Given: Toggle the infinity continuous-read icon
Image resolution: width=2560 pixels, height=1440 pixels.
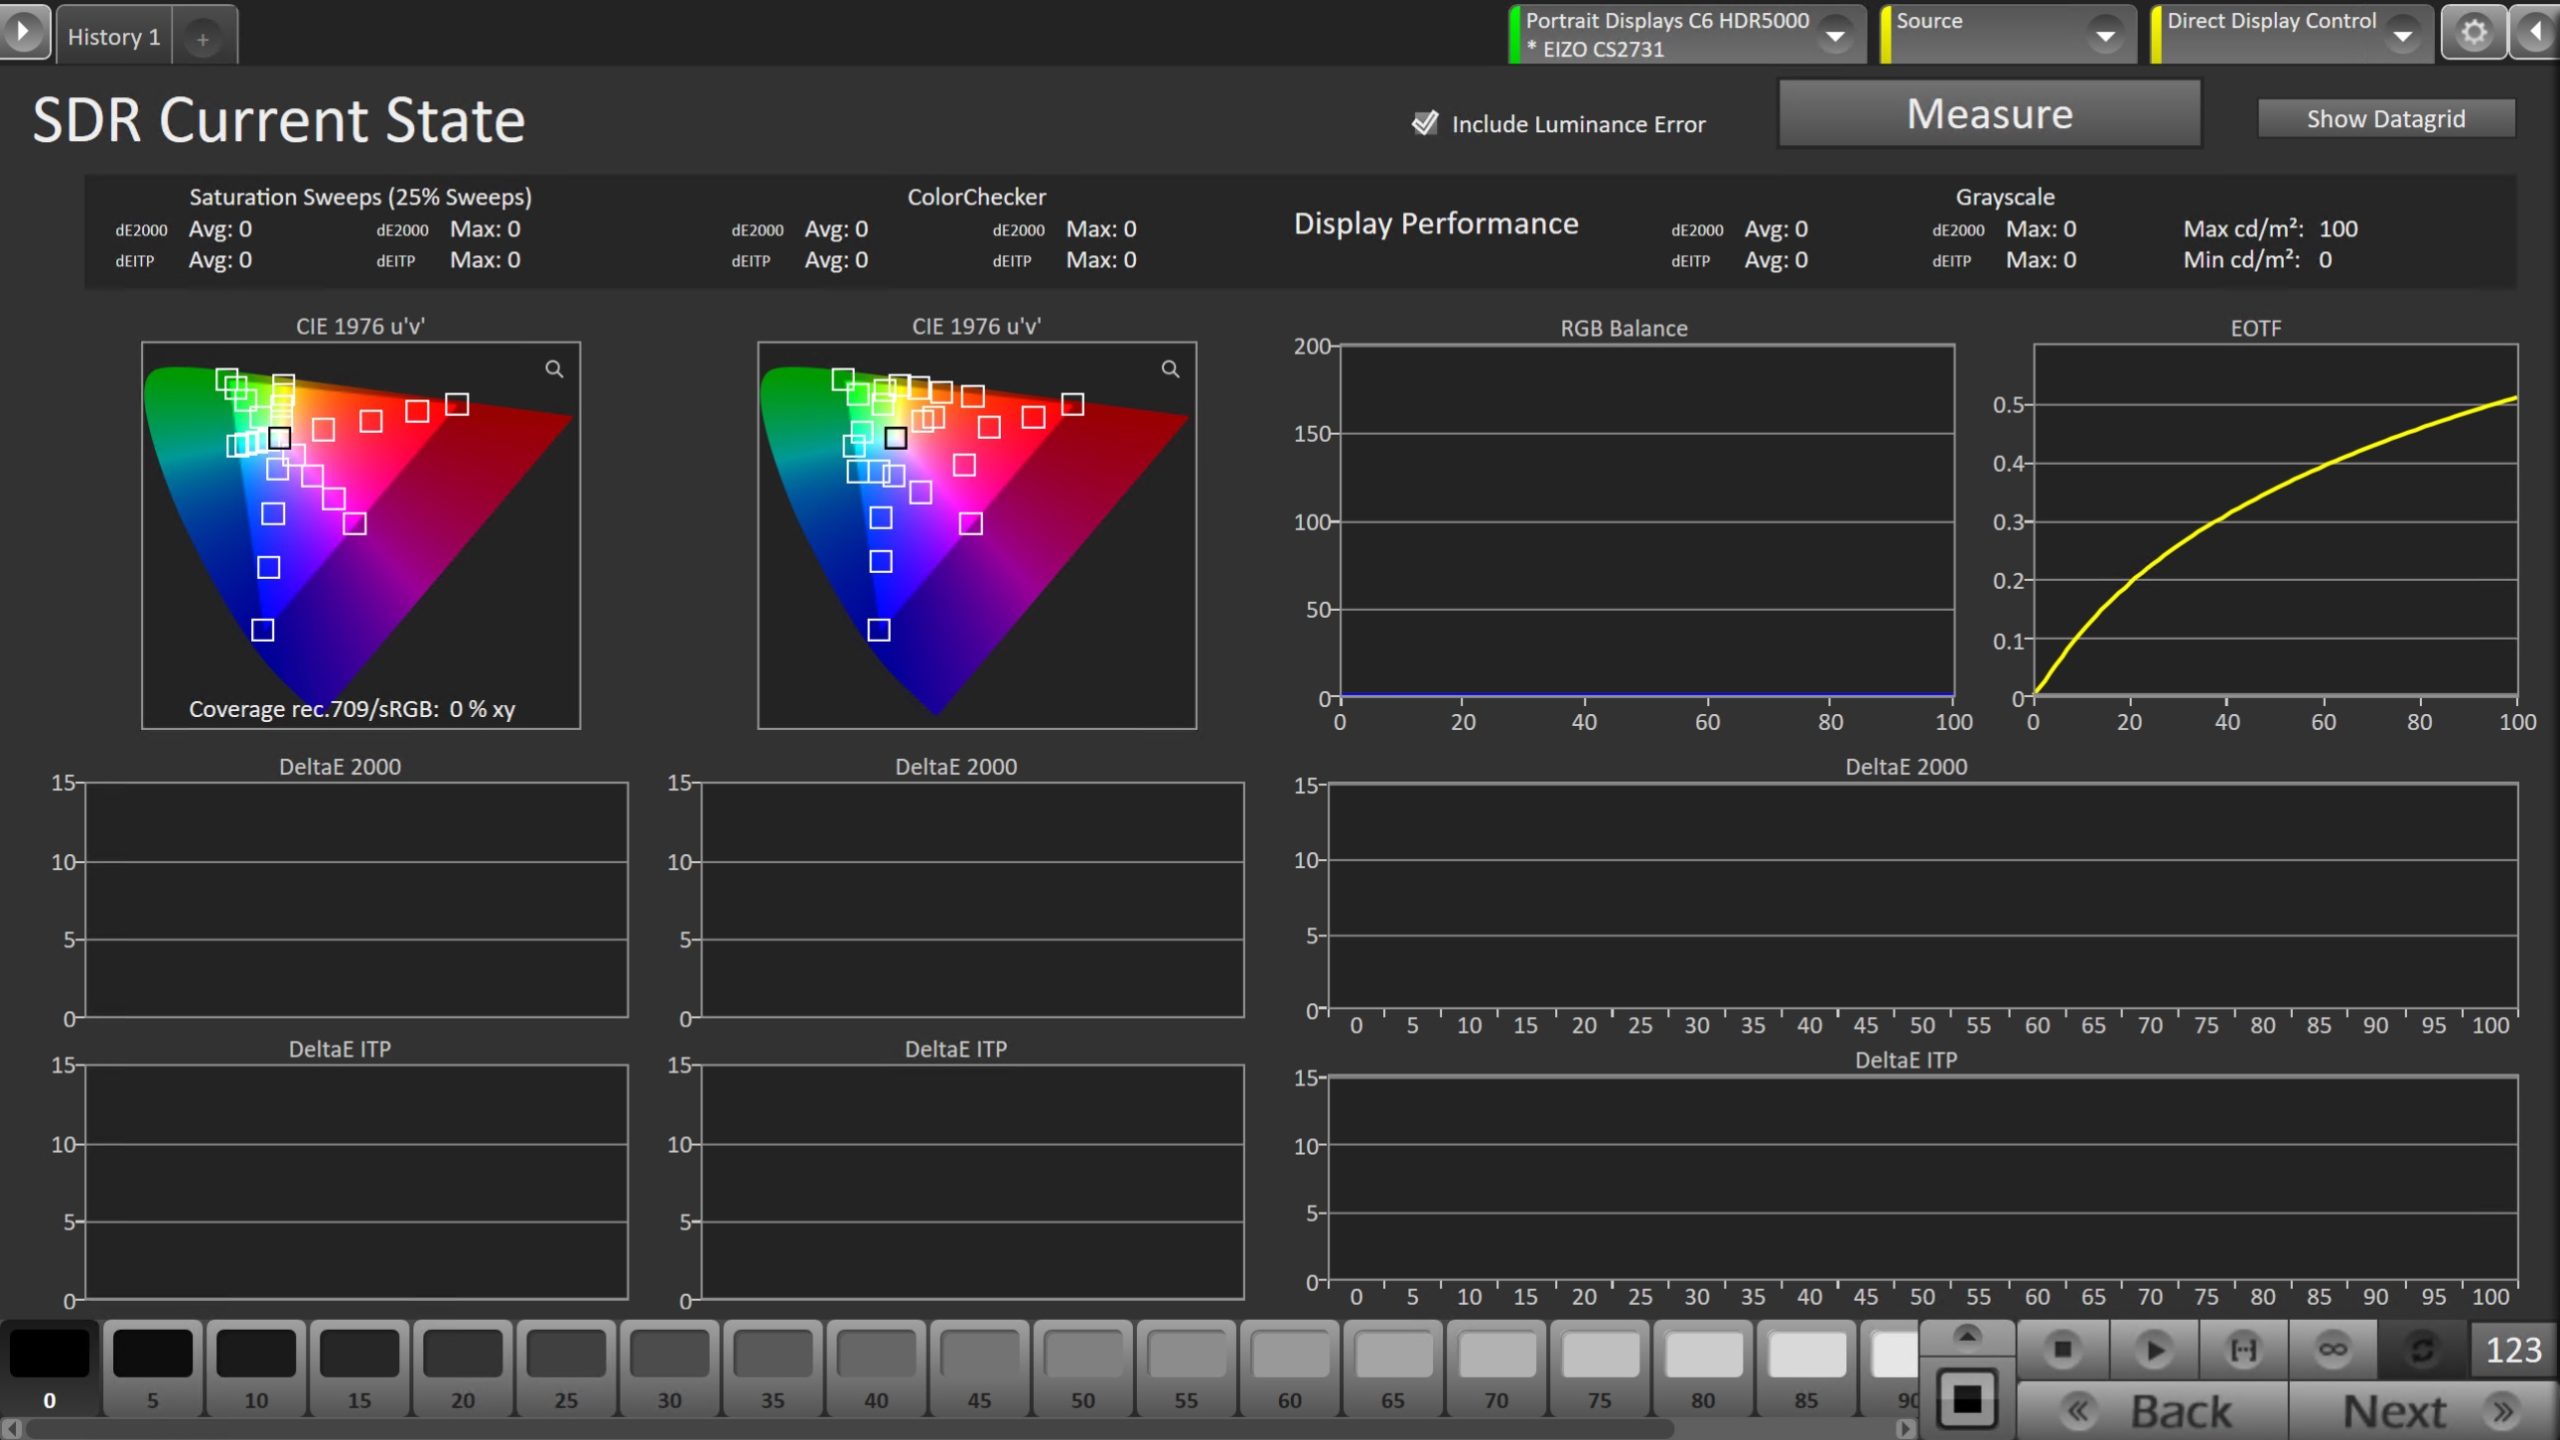Looking at the screenshot, I should point(2332,1350).
